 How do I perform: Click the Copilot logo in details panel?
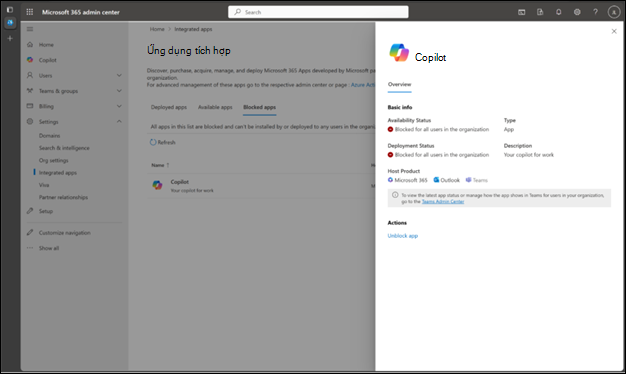tap(399, 53)
